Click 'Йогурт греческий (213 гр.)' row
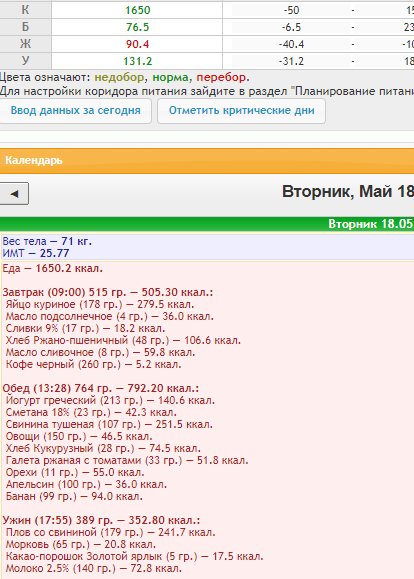This screenshot has height=579, width=414. point(110,401)
